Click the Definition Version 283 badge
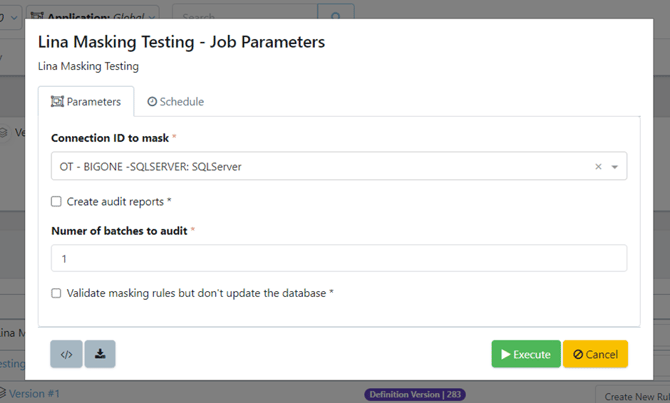 [415, 394]
